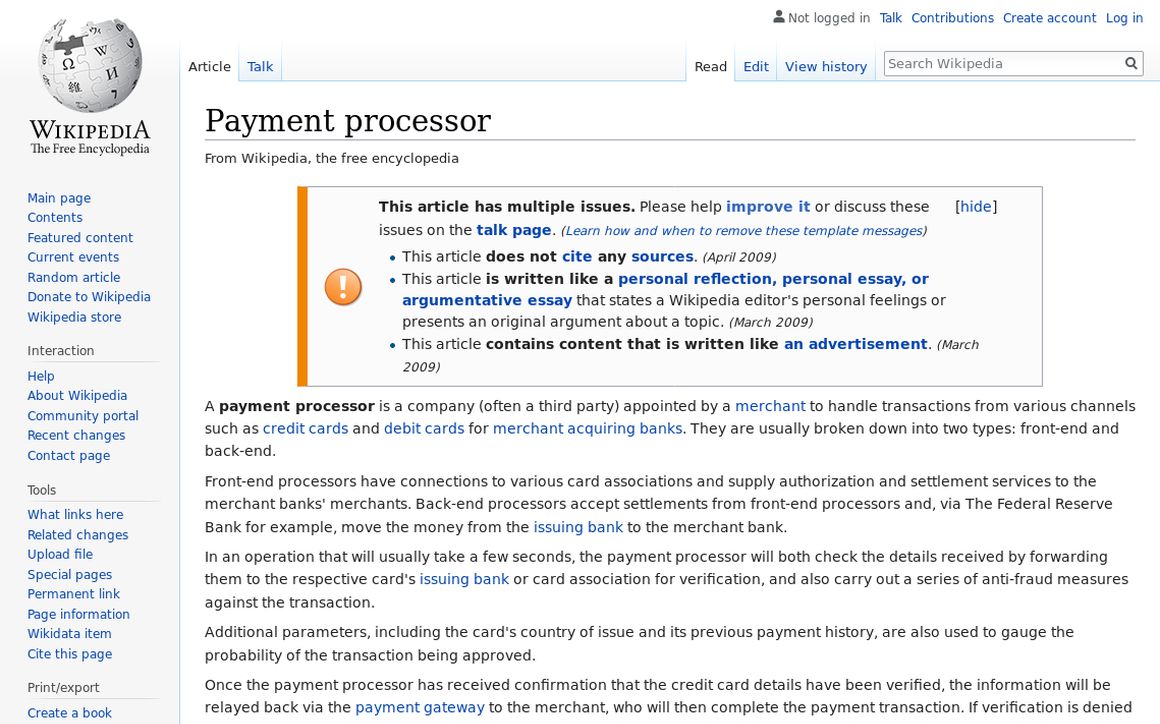
Task: Open a Random article
Action: 74,277
